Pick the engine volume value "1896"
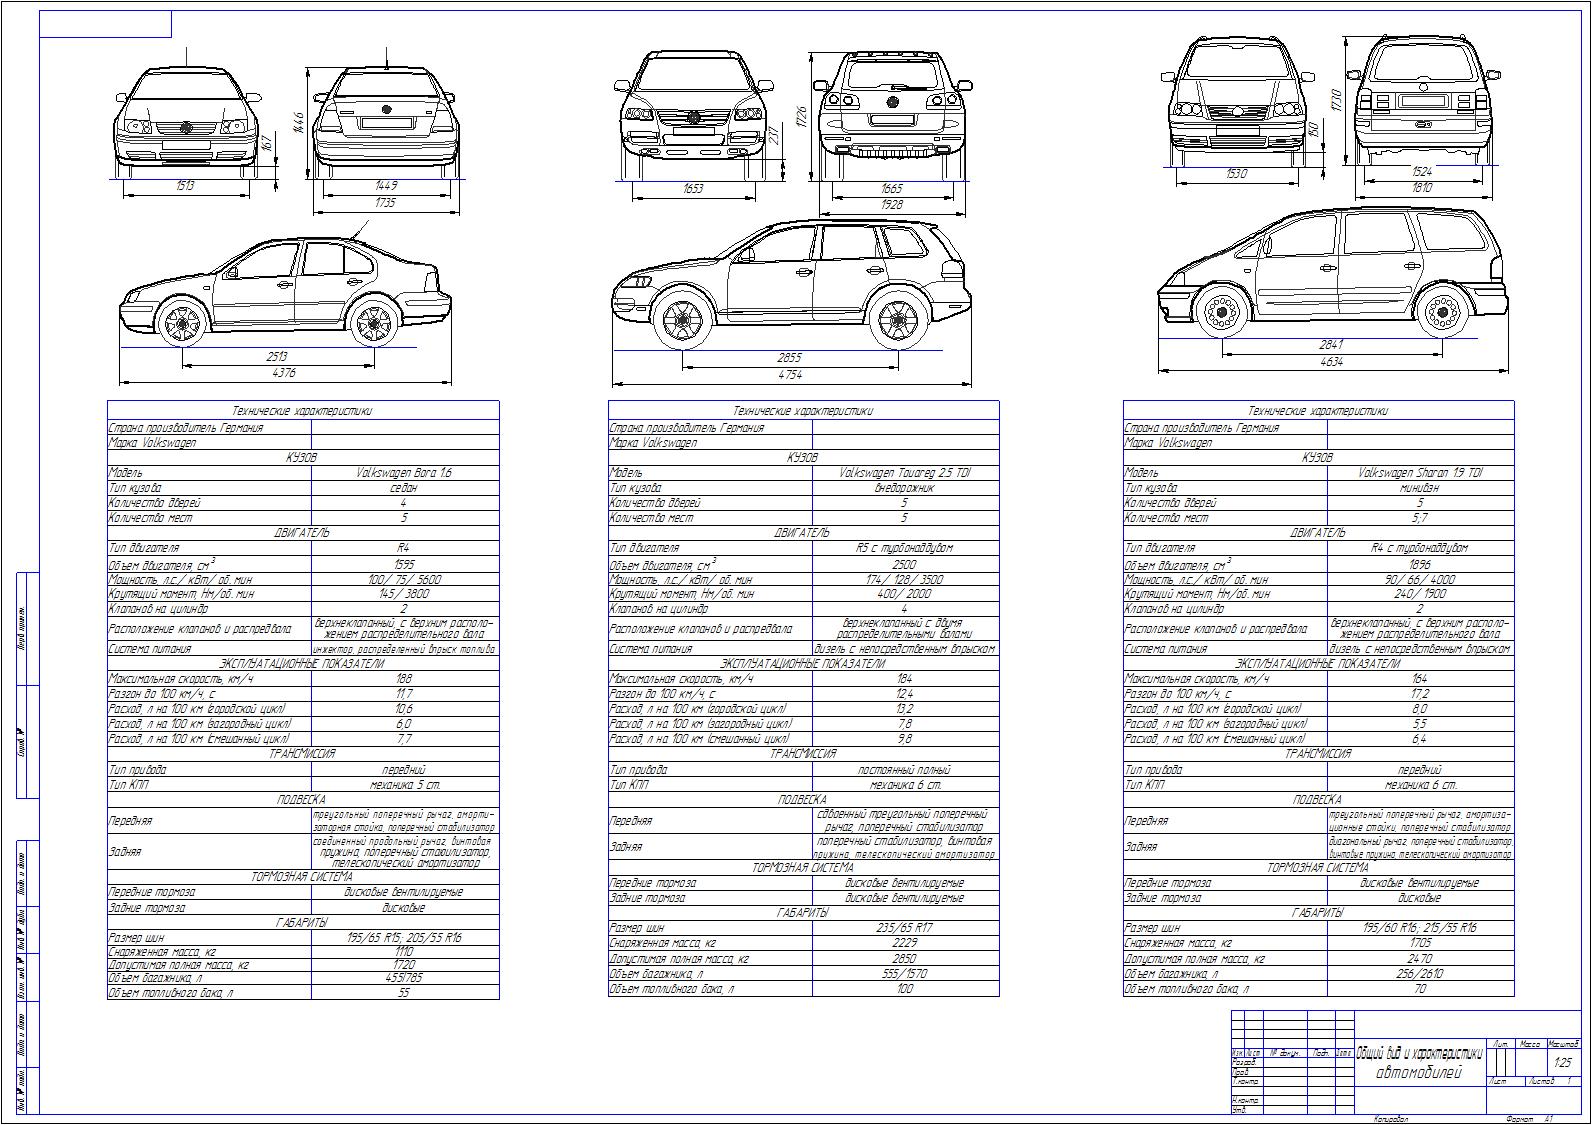Screen dimensions: 1592x1125 pos(1420,564)
